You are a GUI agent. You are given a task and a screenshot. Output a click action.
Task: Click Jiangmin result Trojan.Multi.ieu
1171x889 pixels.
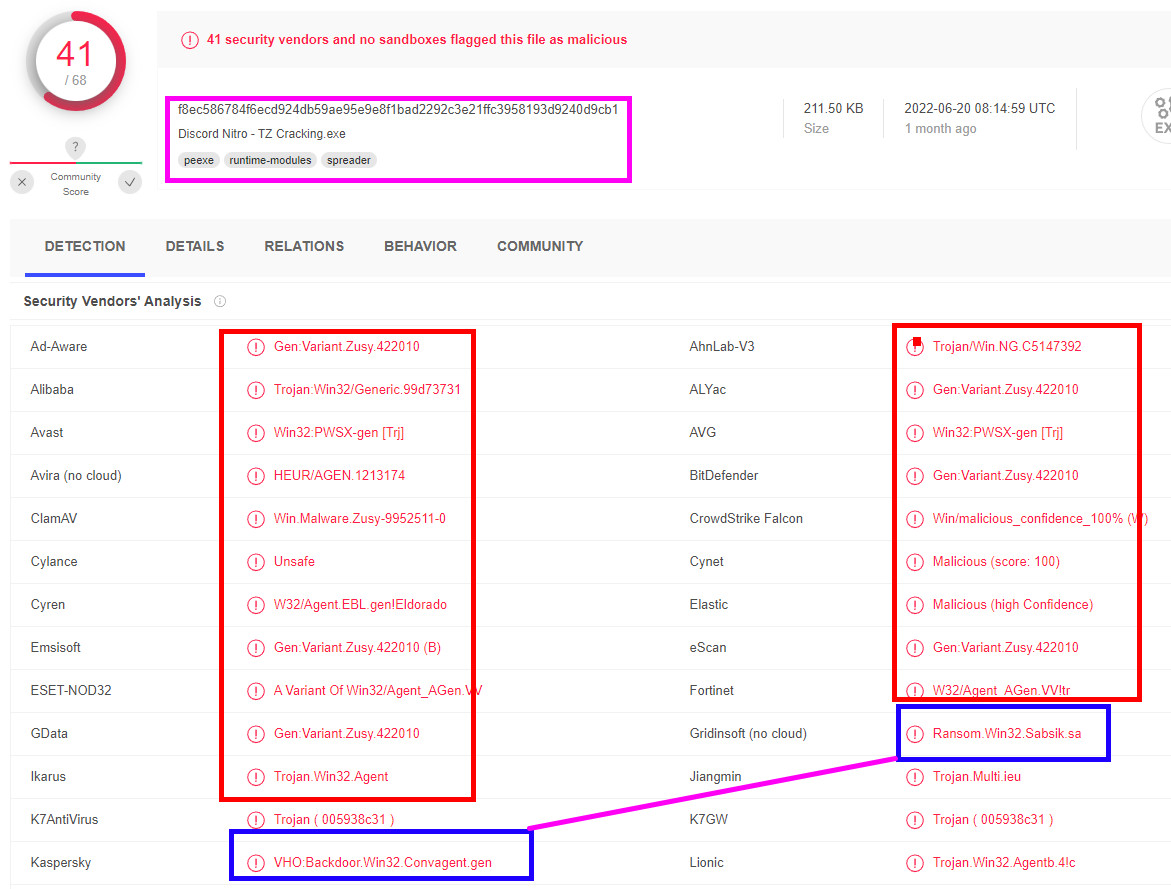tap(976, 777)
